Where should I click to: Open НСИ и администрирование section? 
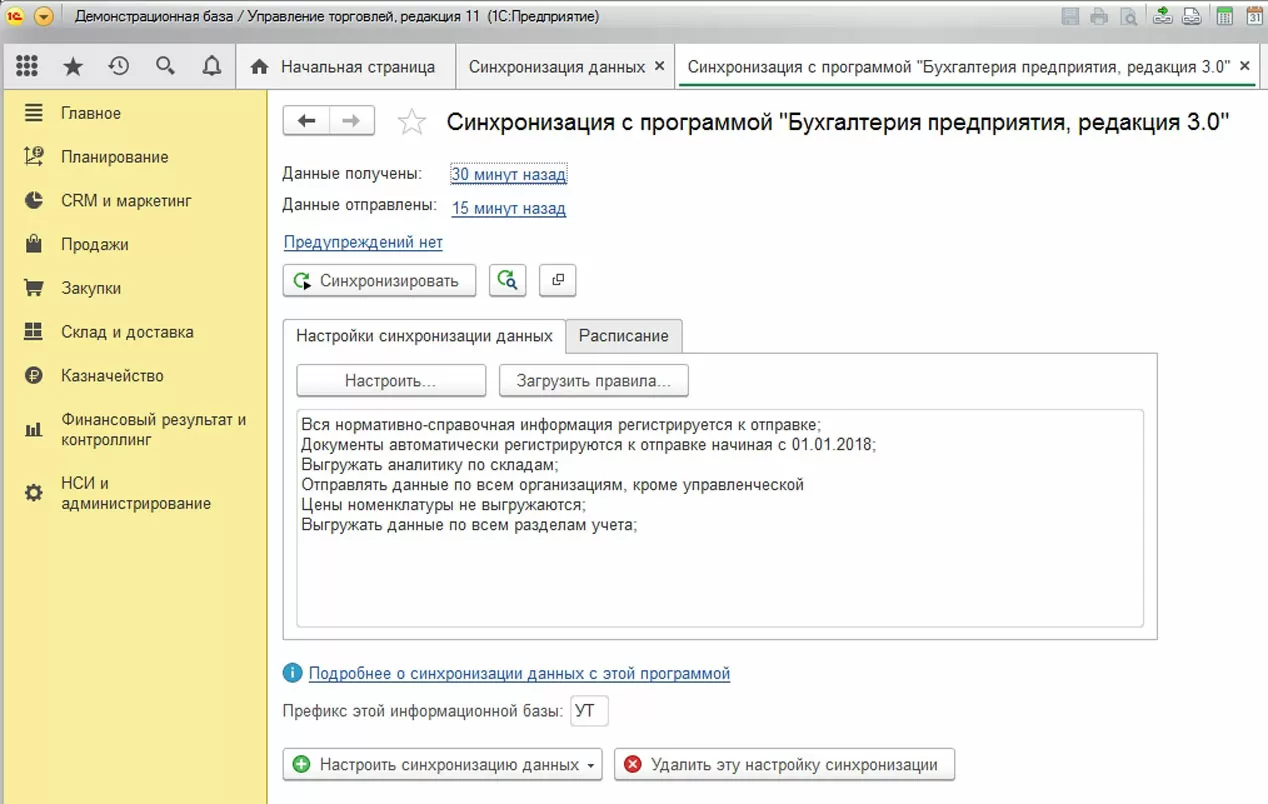136,493
